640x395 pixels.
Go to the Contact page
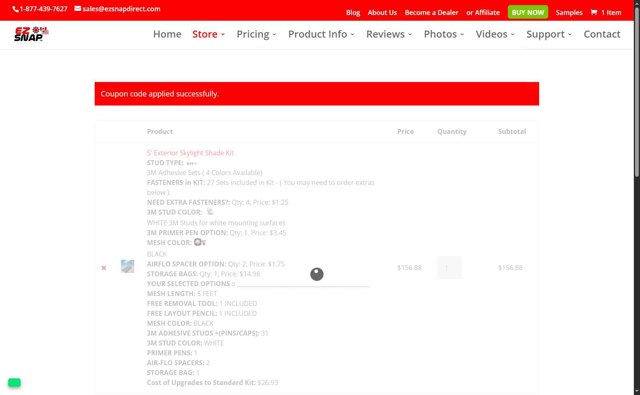point(602,34)
